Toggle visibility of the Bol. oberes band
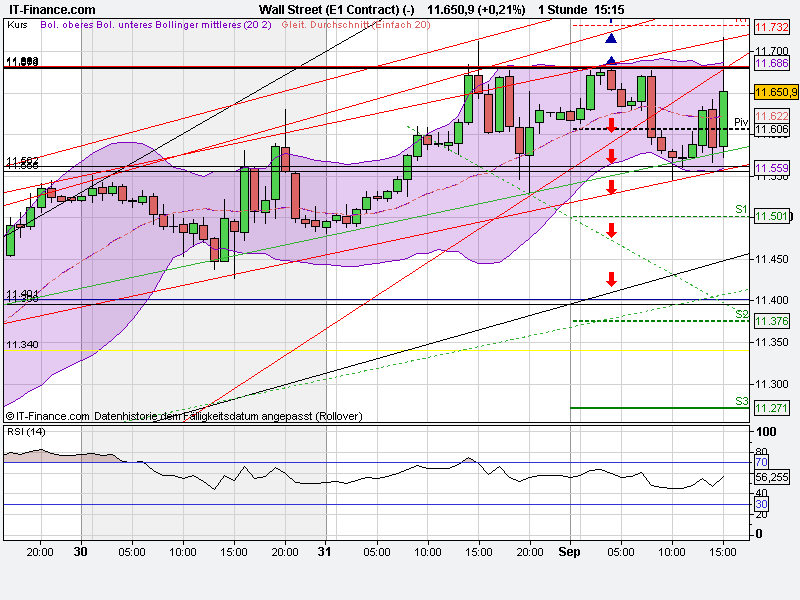 coord(60,28)
